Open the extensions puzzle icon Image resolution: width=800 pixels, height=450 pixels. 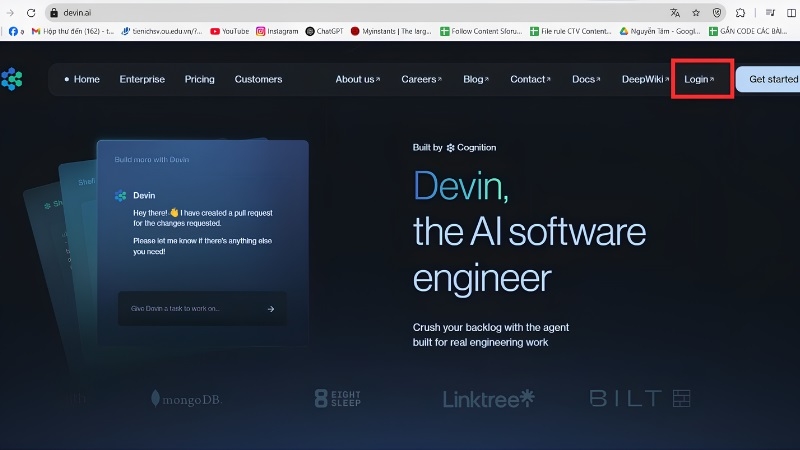740,13
